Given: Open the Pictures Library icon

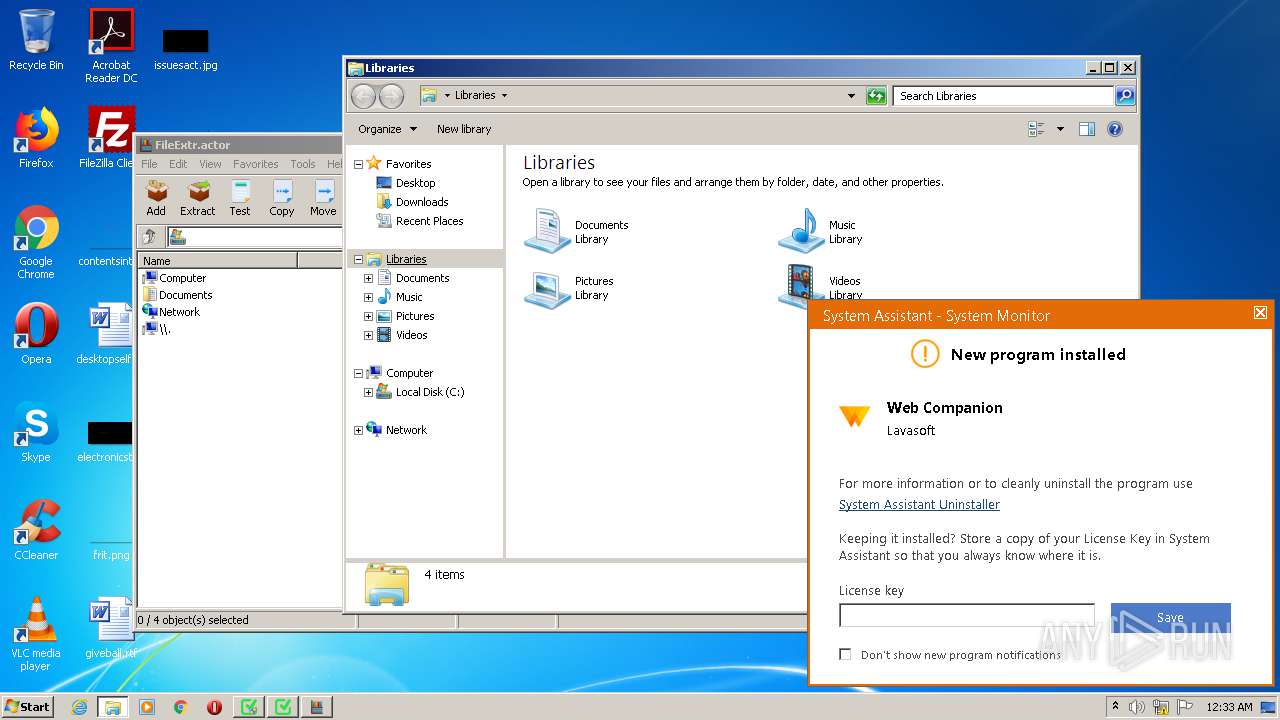Looking at the screenshot, I should pyautogui.click(x=547, y=287).
